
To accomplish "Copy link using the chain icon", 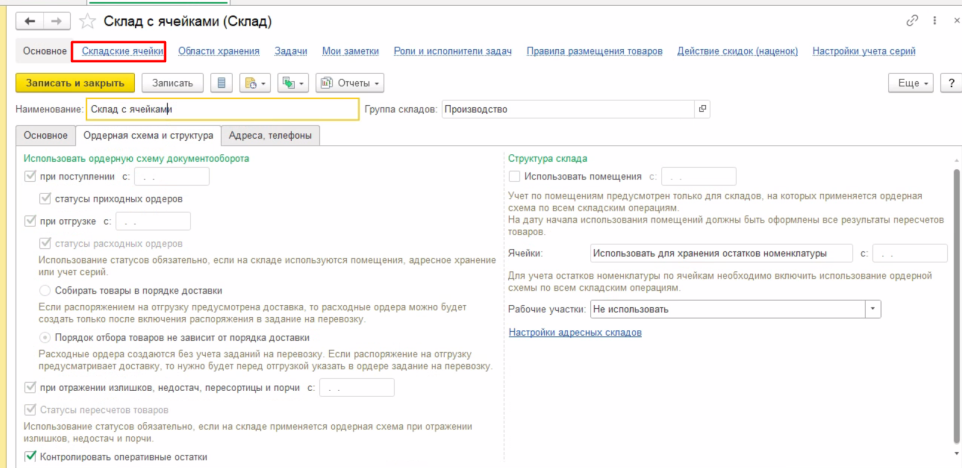I will 912,21.
